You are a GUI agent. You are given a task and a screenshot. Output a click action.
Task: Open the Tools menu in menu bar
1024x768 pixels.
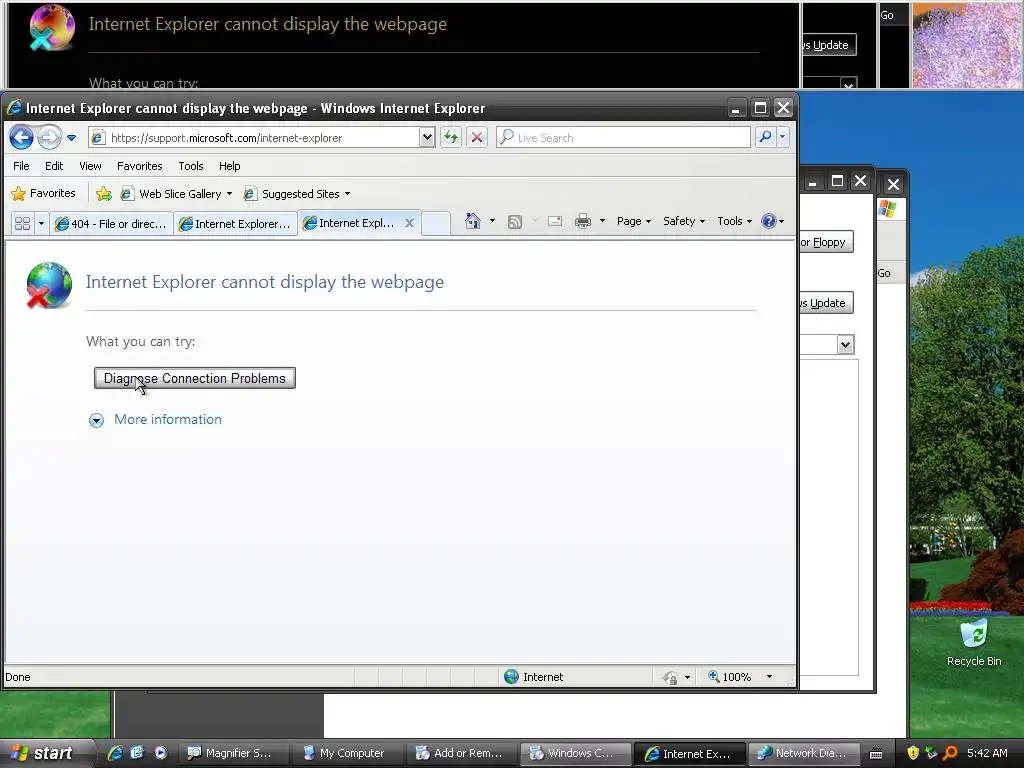[191, 166]
